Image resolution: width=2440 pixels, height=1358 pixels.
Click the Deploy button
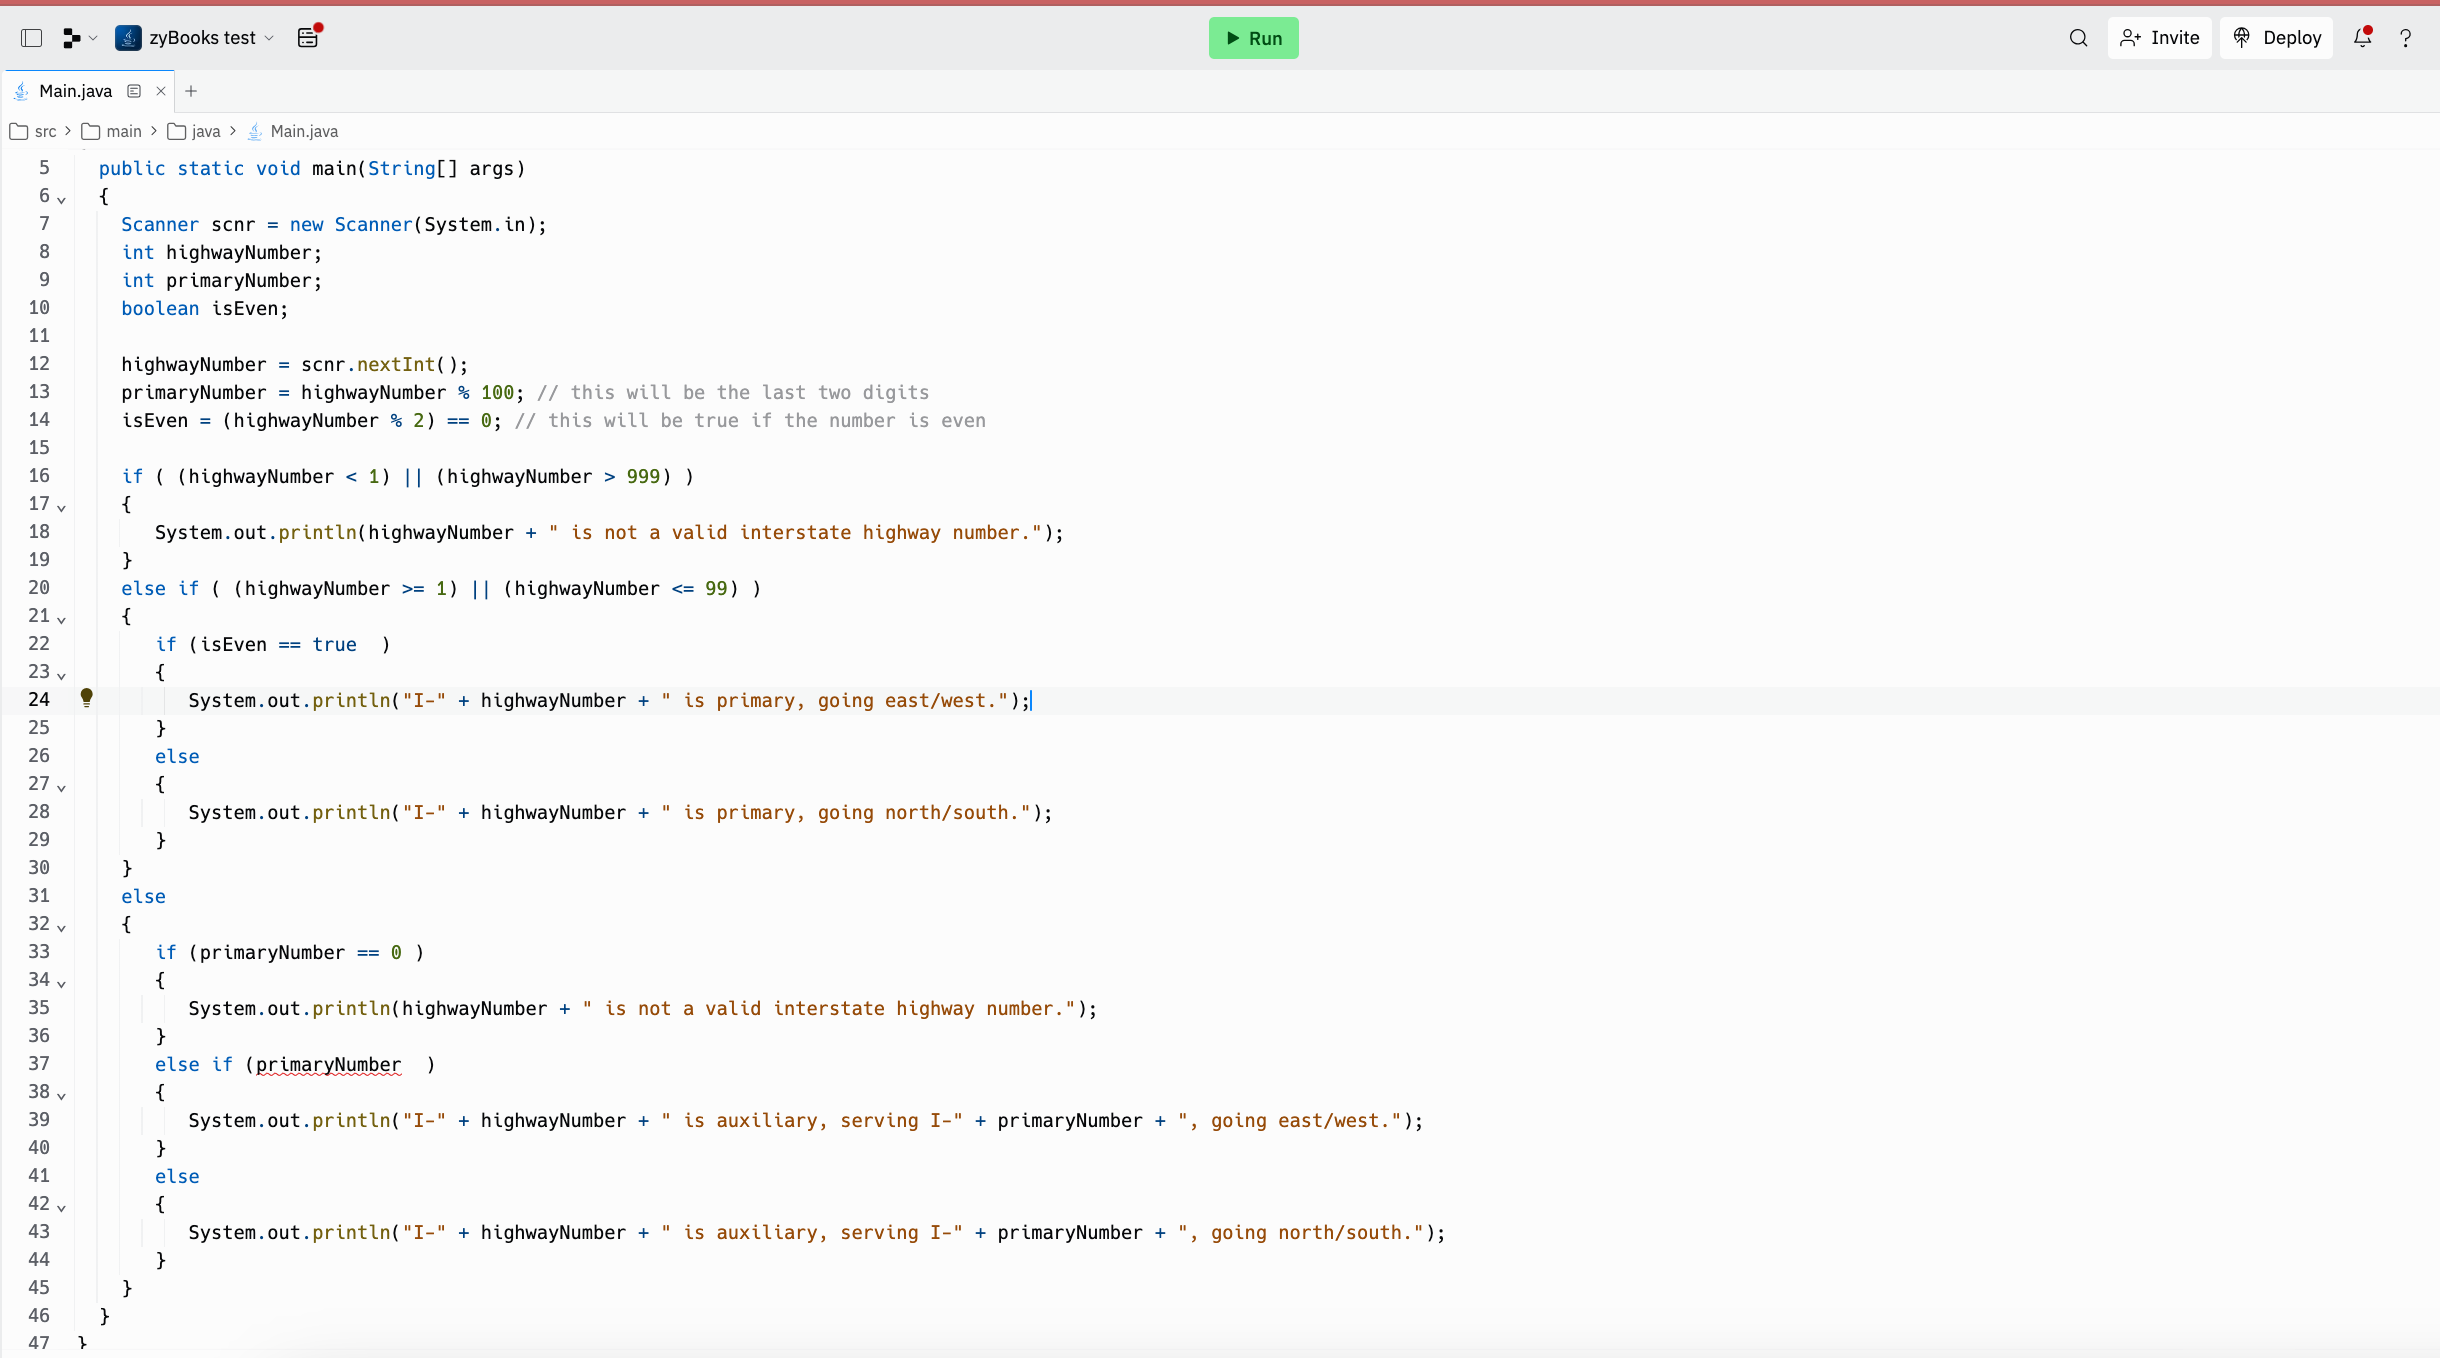click(x=2278, y=37)
